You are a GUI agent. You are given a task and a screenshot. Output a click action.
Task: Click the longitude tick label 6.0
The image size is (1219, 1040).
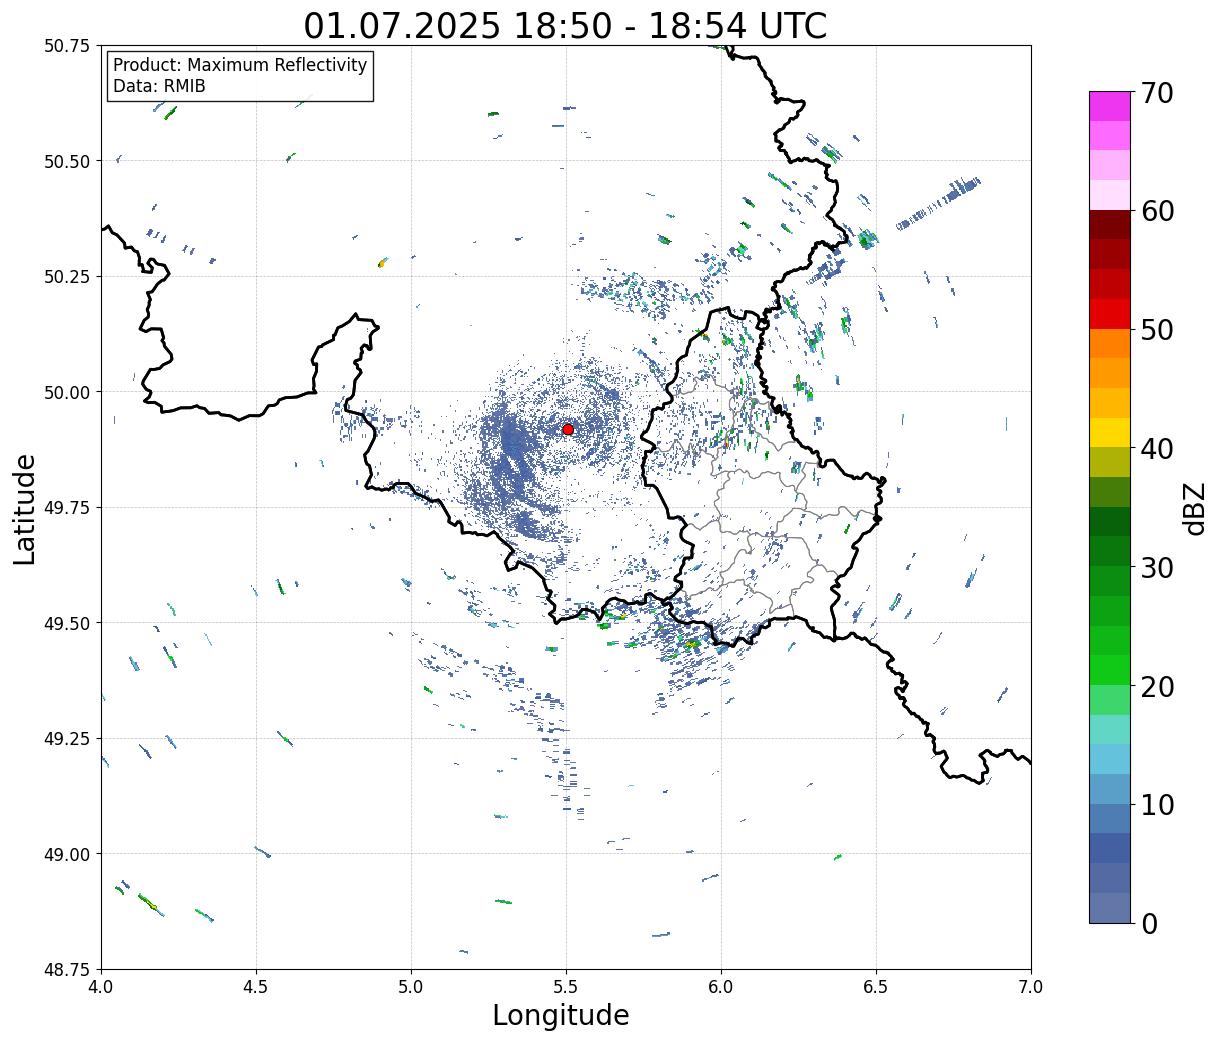pyautogui.click(x=721, y=986)
